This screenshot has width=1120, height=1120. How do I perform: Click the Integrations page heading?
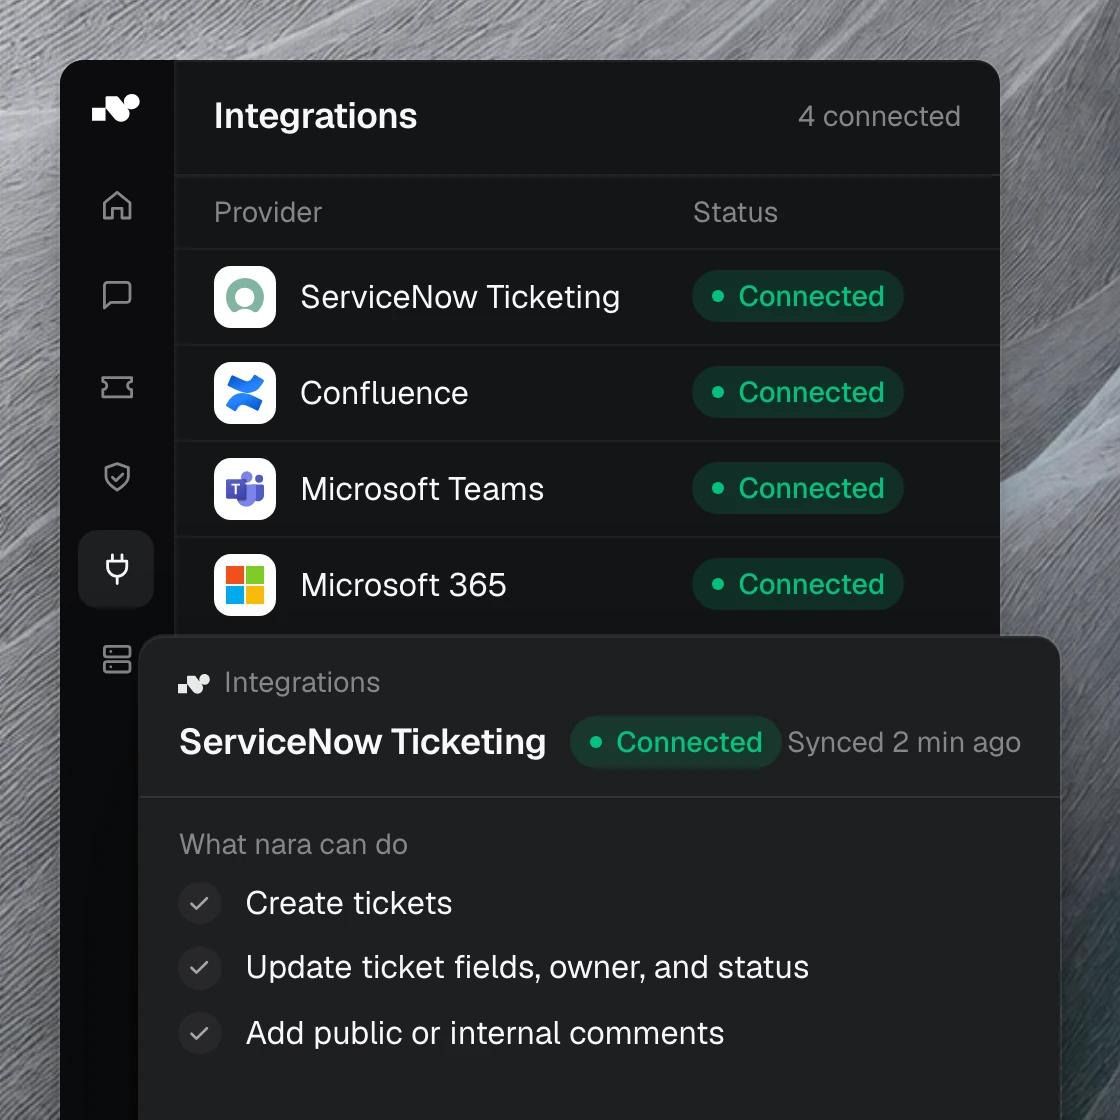[x=315, y=116]
